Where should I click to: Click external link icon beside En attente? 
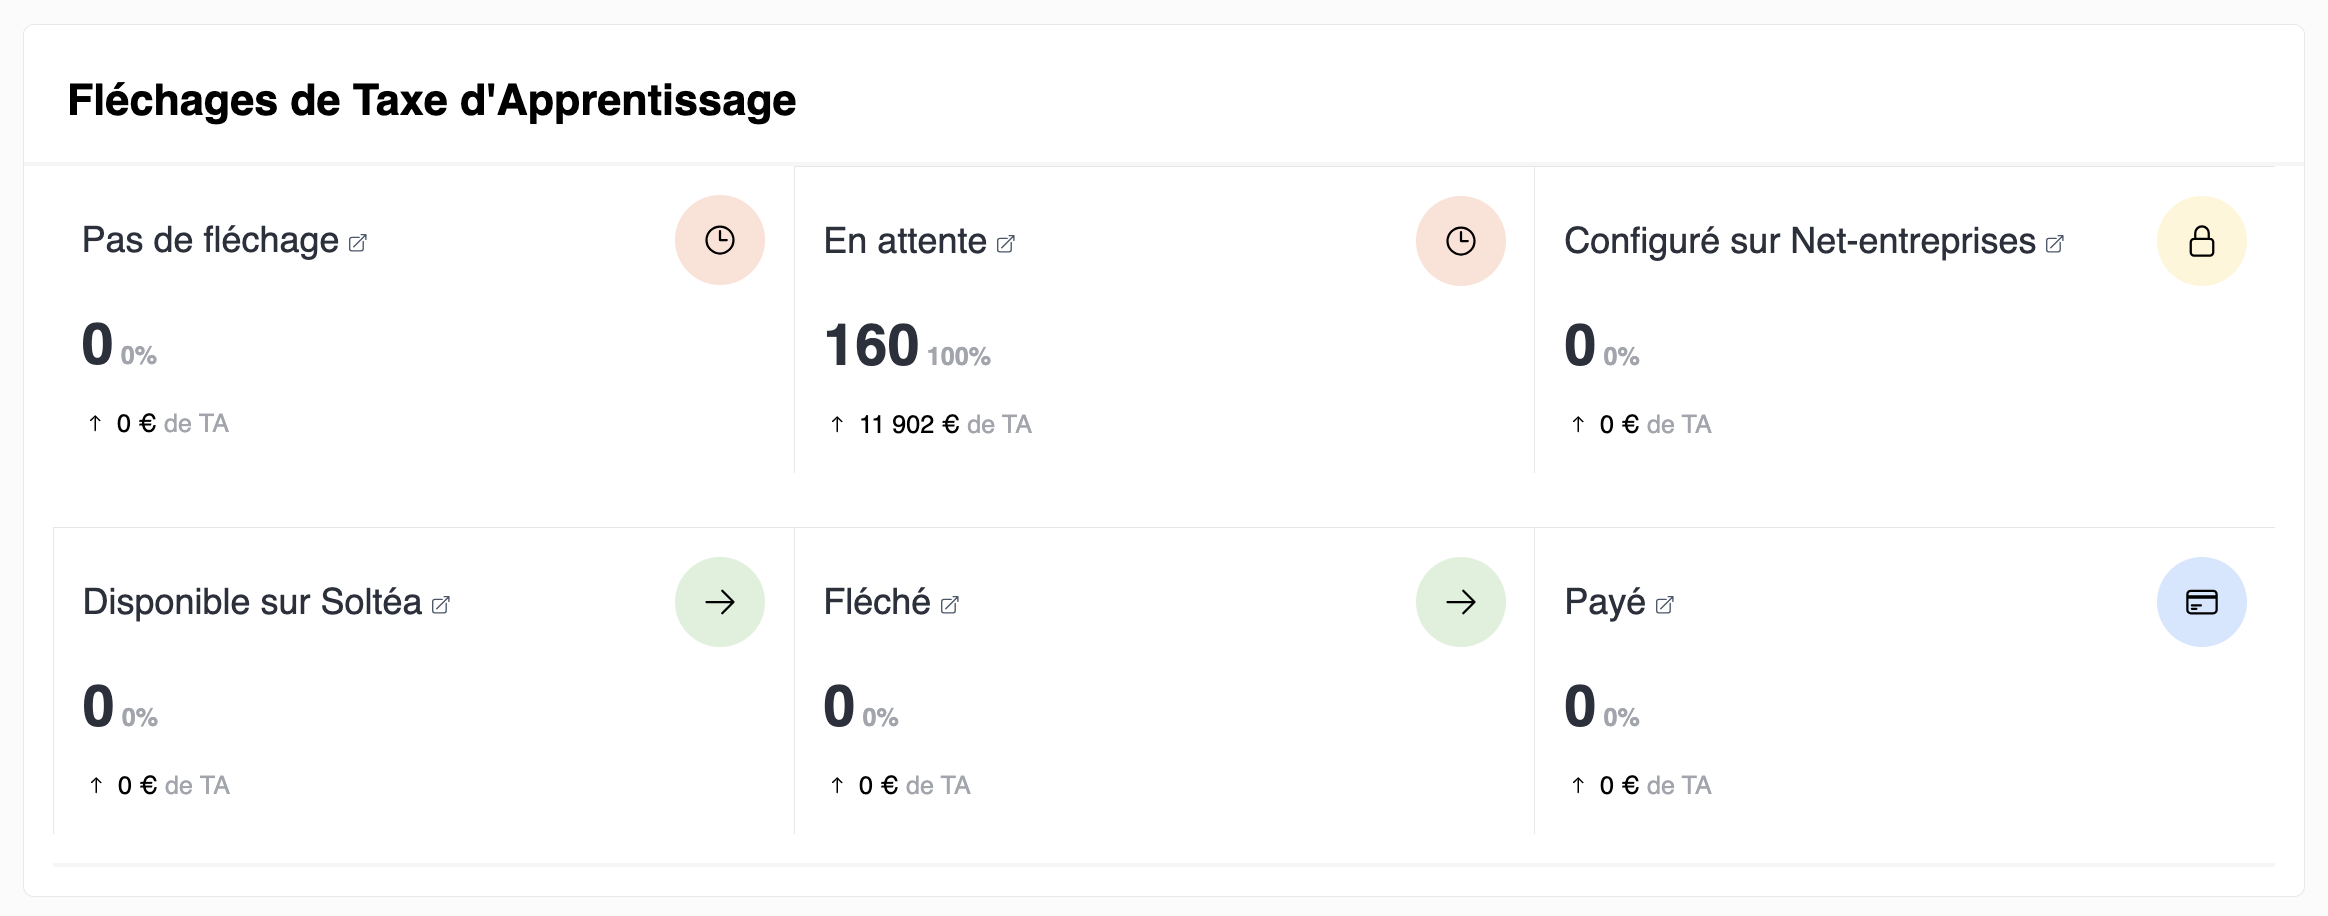click(1006, 244)
